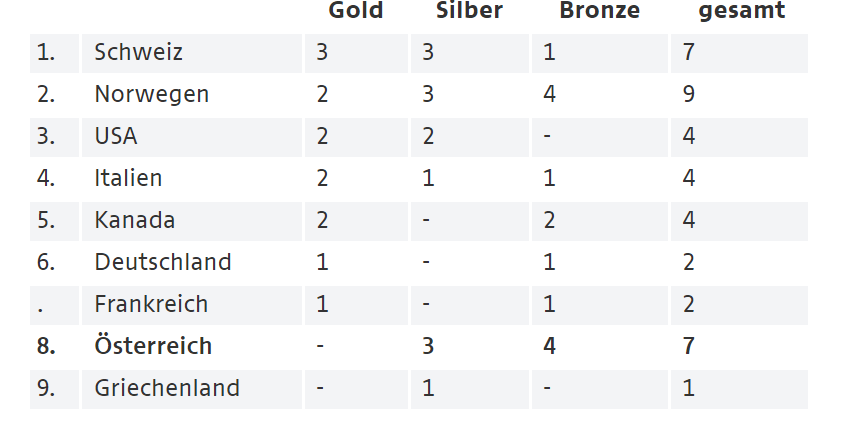Click rank 9. beside Griechenland
This screenshot has height=443, width=858.
point(45,389)
